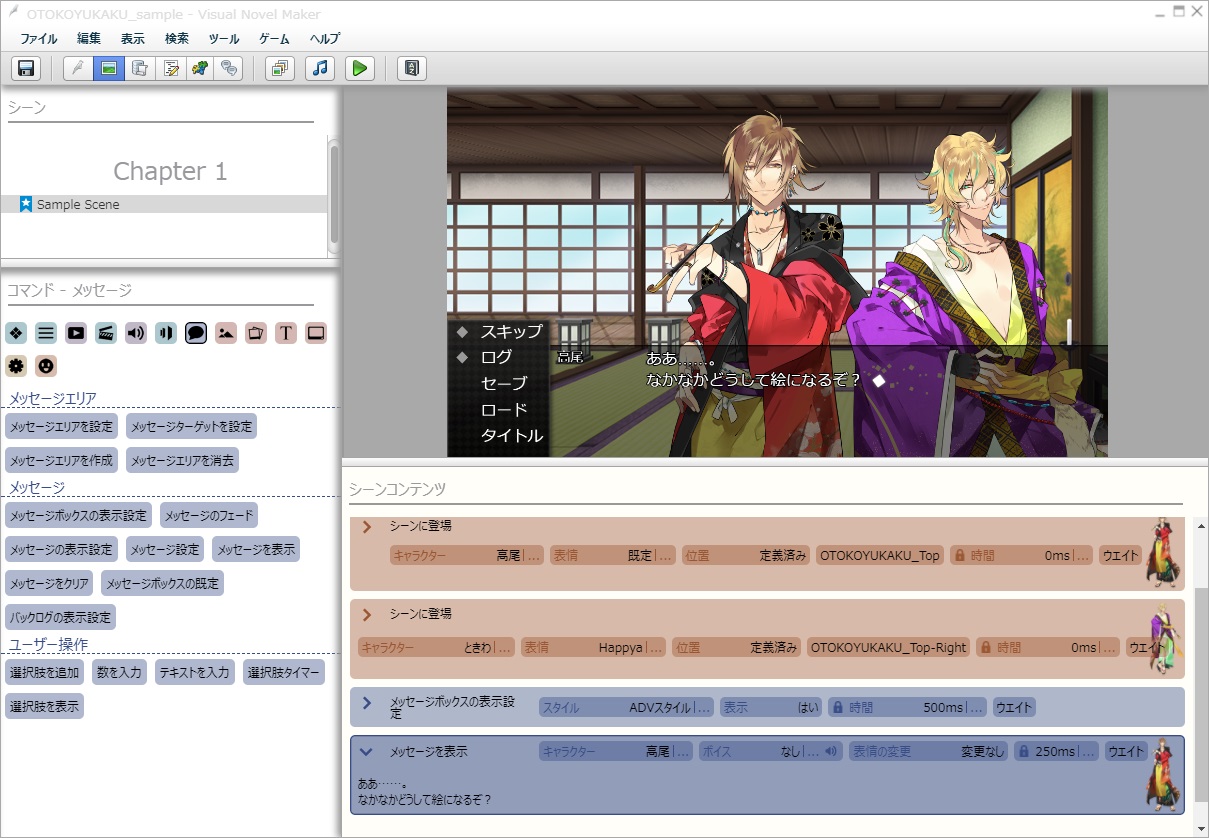
Task: Collapse the メッセージを表示 command row
Action: tap(366, 751)
